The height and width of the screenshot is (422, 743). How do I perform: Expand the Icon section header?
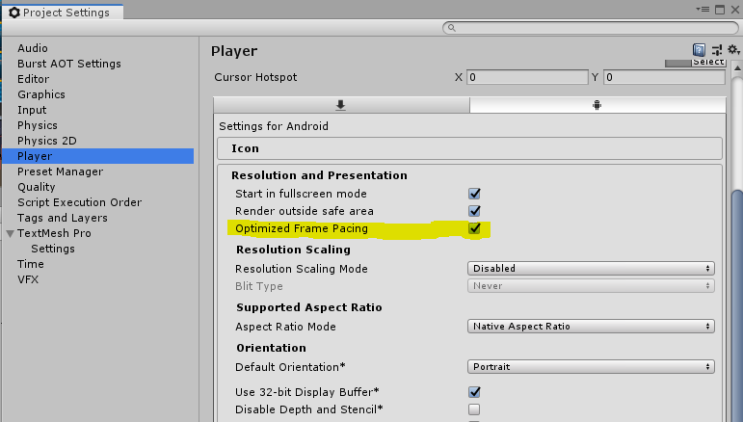tap(470, 148)
